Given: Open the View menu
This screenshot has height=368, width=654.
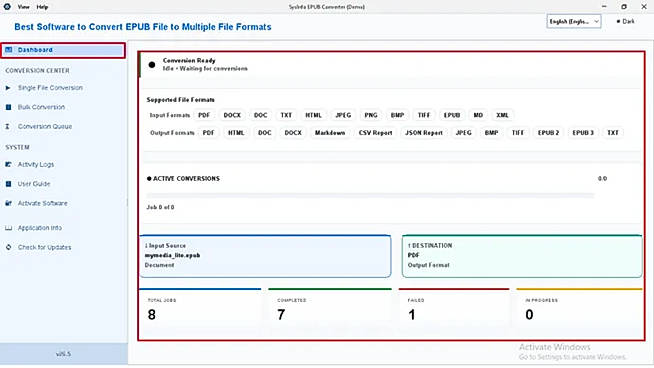Looking at the screenshot, I should 24,7.
